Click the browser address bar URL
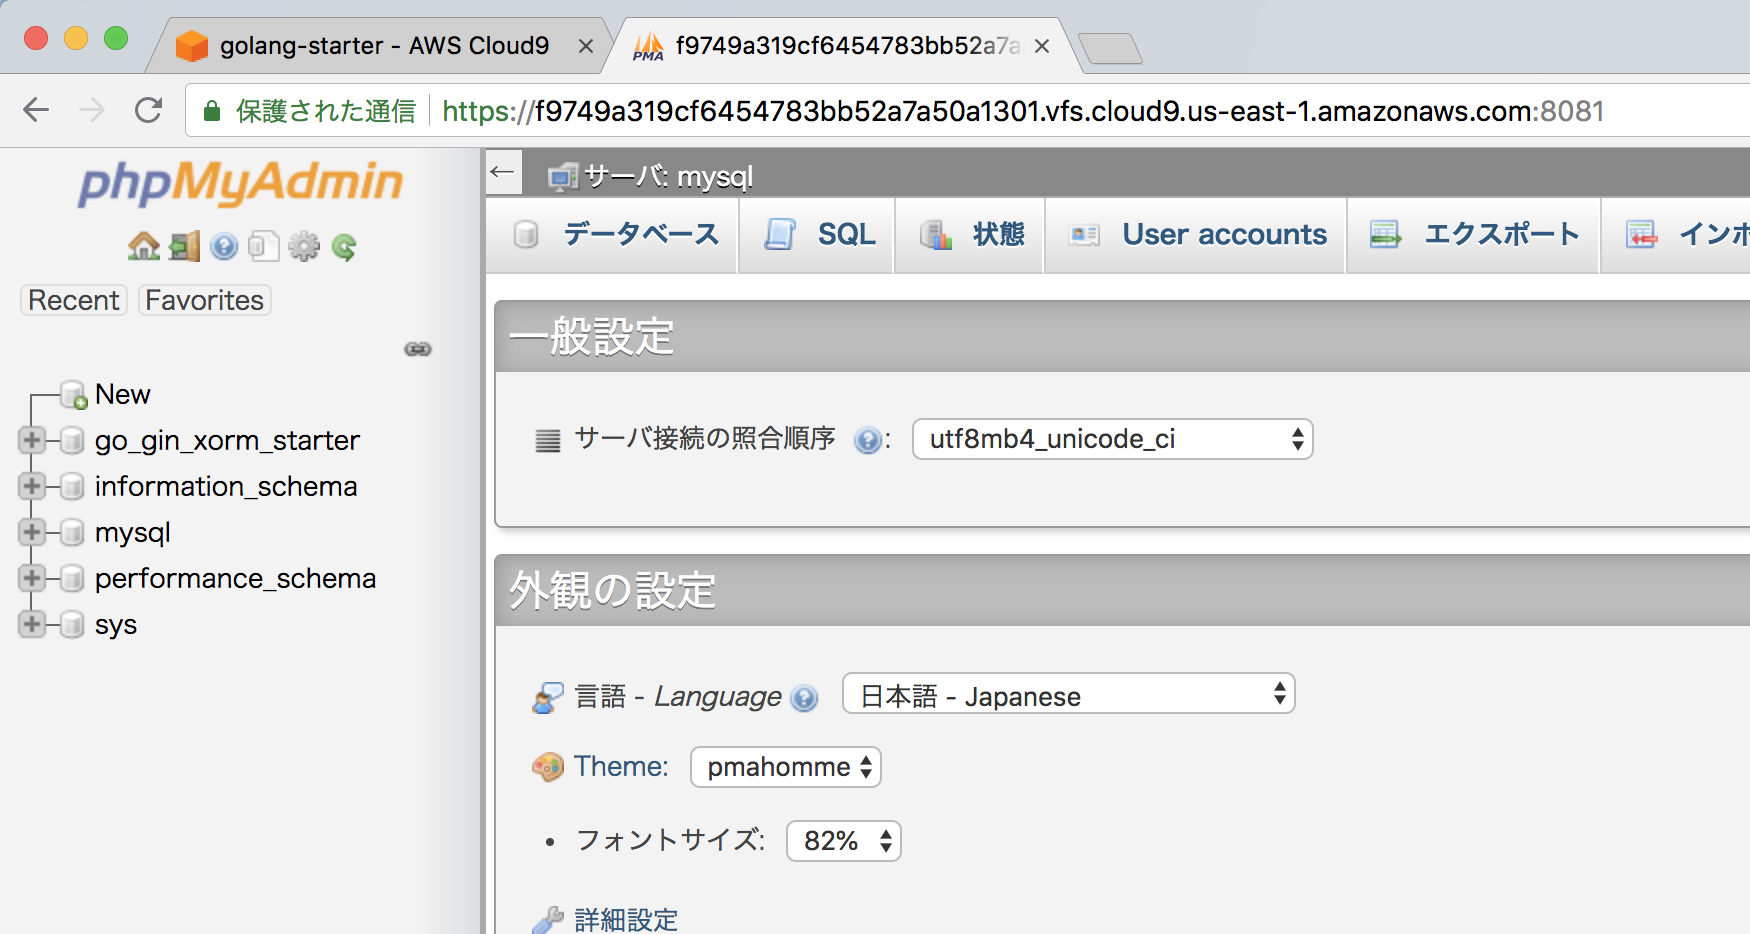The height and width of the screenshot is (934, 1750). tap(1023, 111)
